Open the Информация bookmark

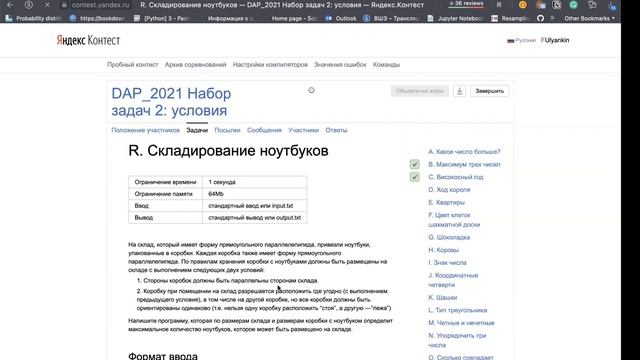point(230,18)
